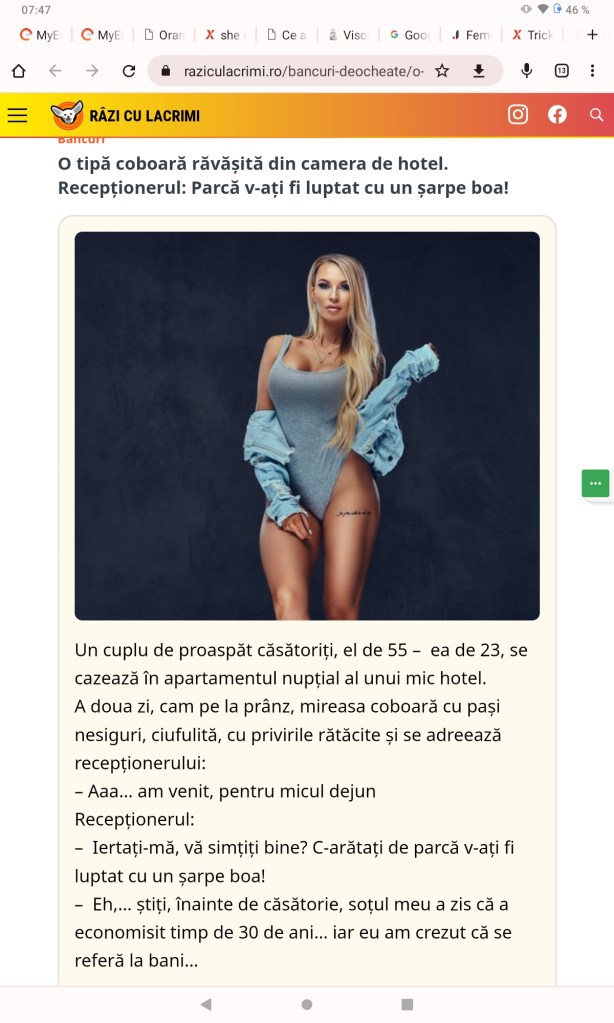Tap the download arrow icon in address bar
This screenshot has height=1023, width=614.
pyautogui.click(x=479, y=71)
